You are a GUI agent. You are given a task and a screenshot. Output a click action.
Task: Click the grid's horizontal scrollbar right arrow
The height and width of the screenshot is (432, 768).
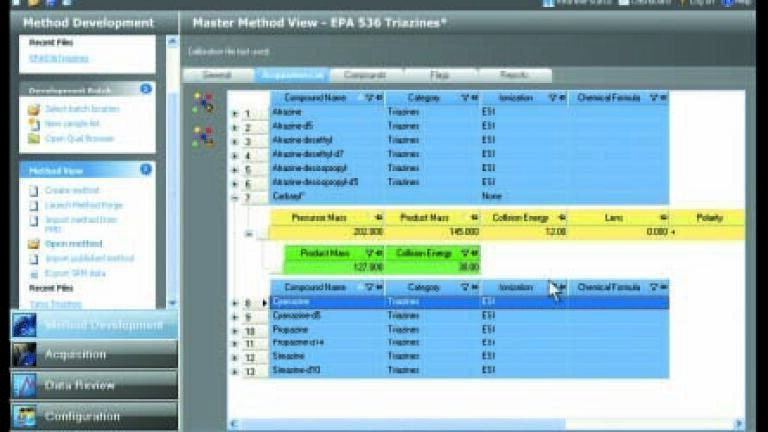point(739,423)
